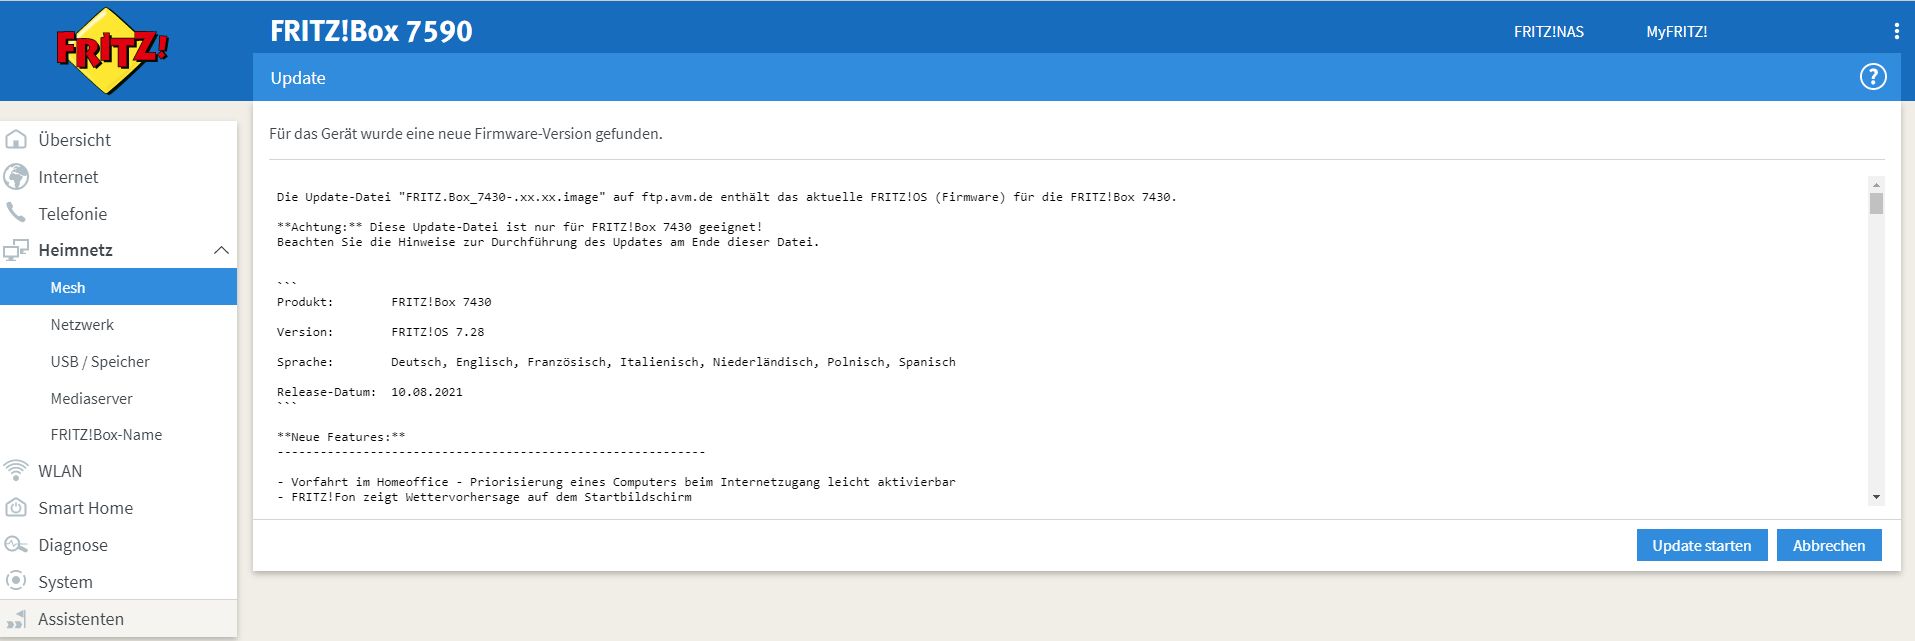Click the '**Neue Features:**' heading text
The image size is (1915, 641).
click(341, 437)
